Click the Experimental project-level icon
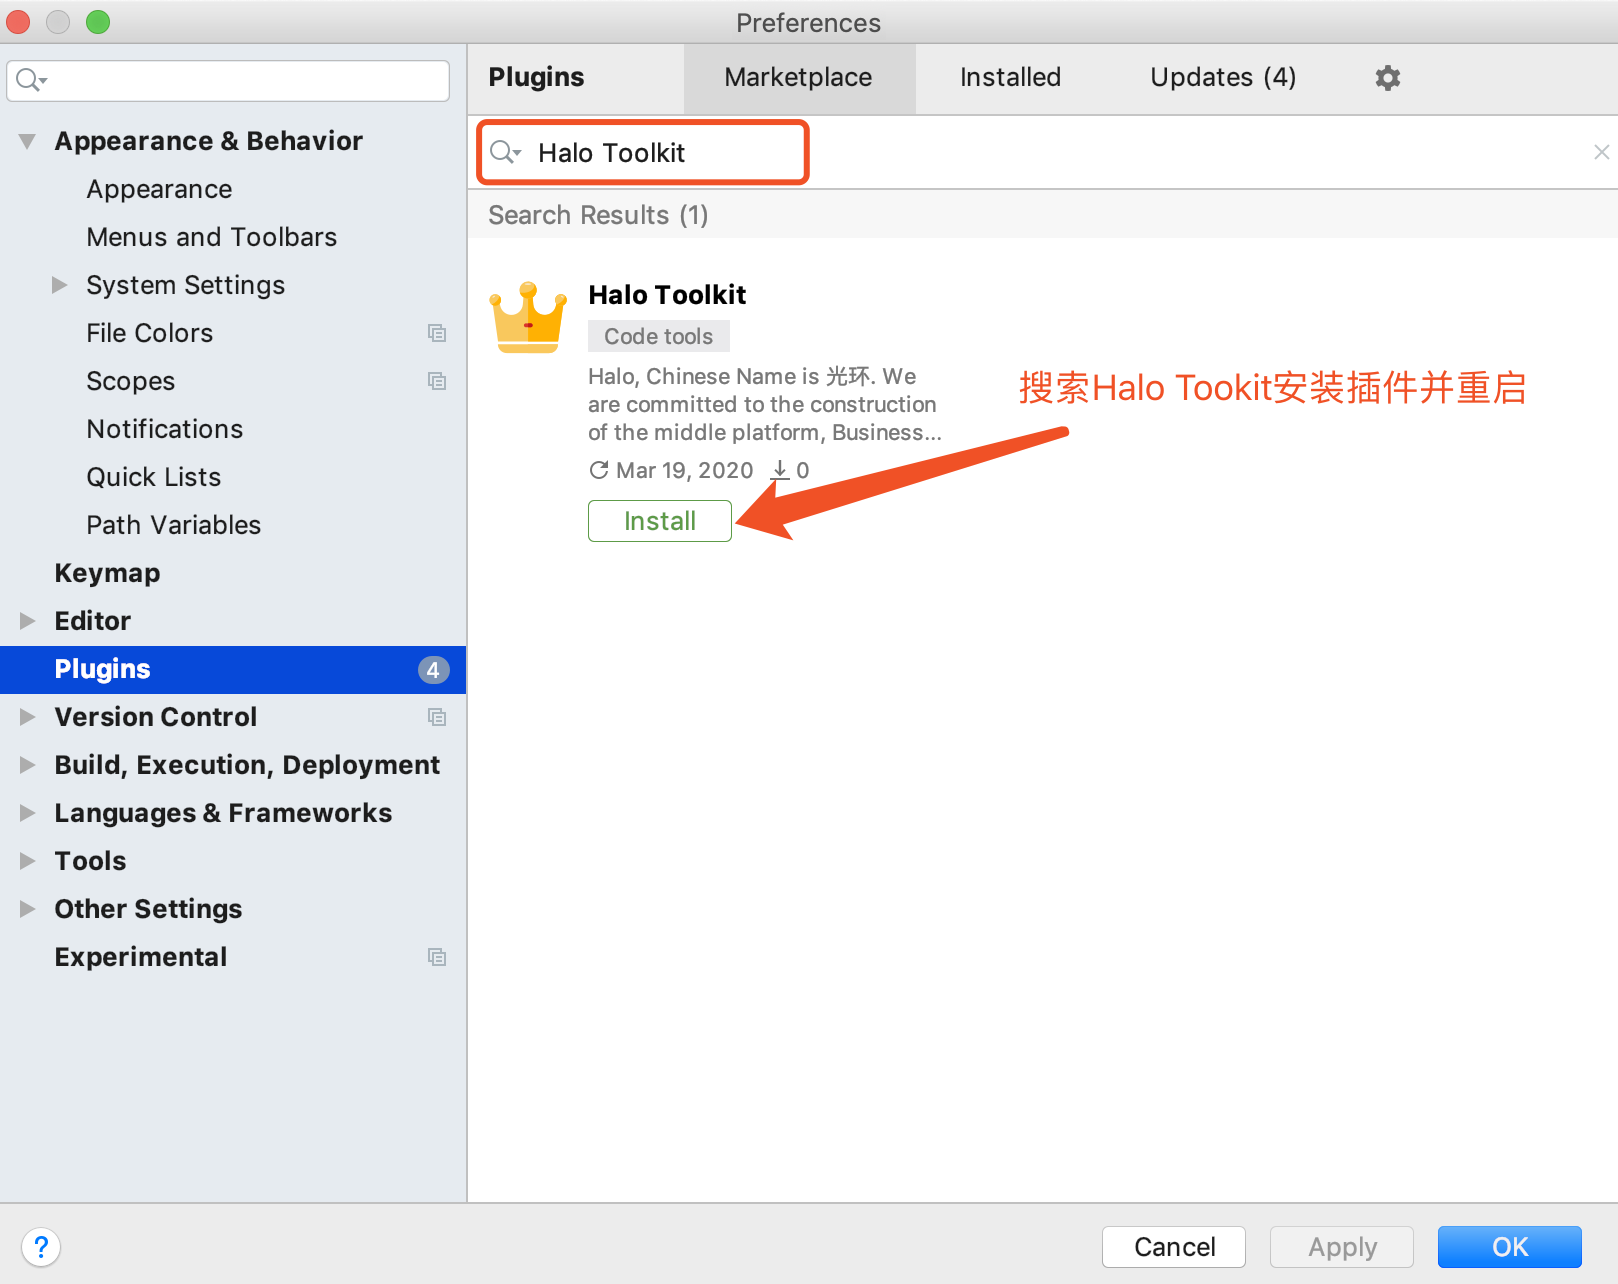 point(437,957)
